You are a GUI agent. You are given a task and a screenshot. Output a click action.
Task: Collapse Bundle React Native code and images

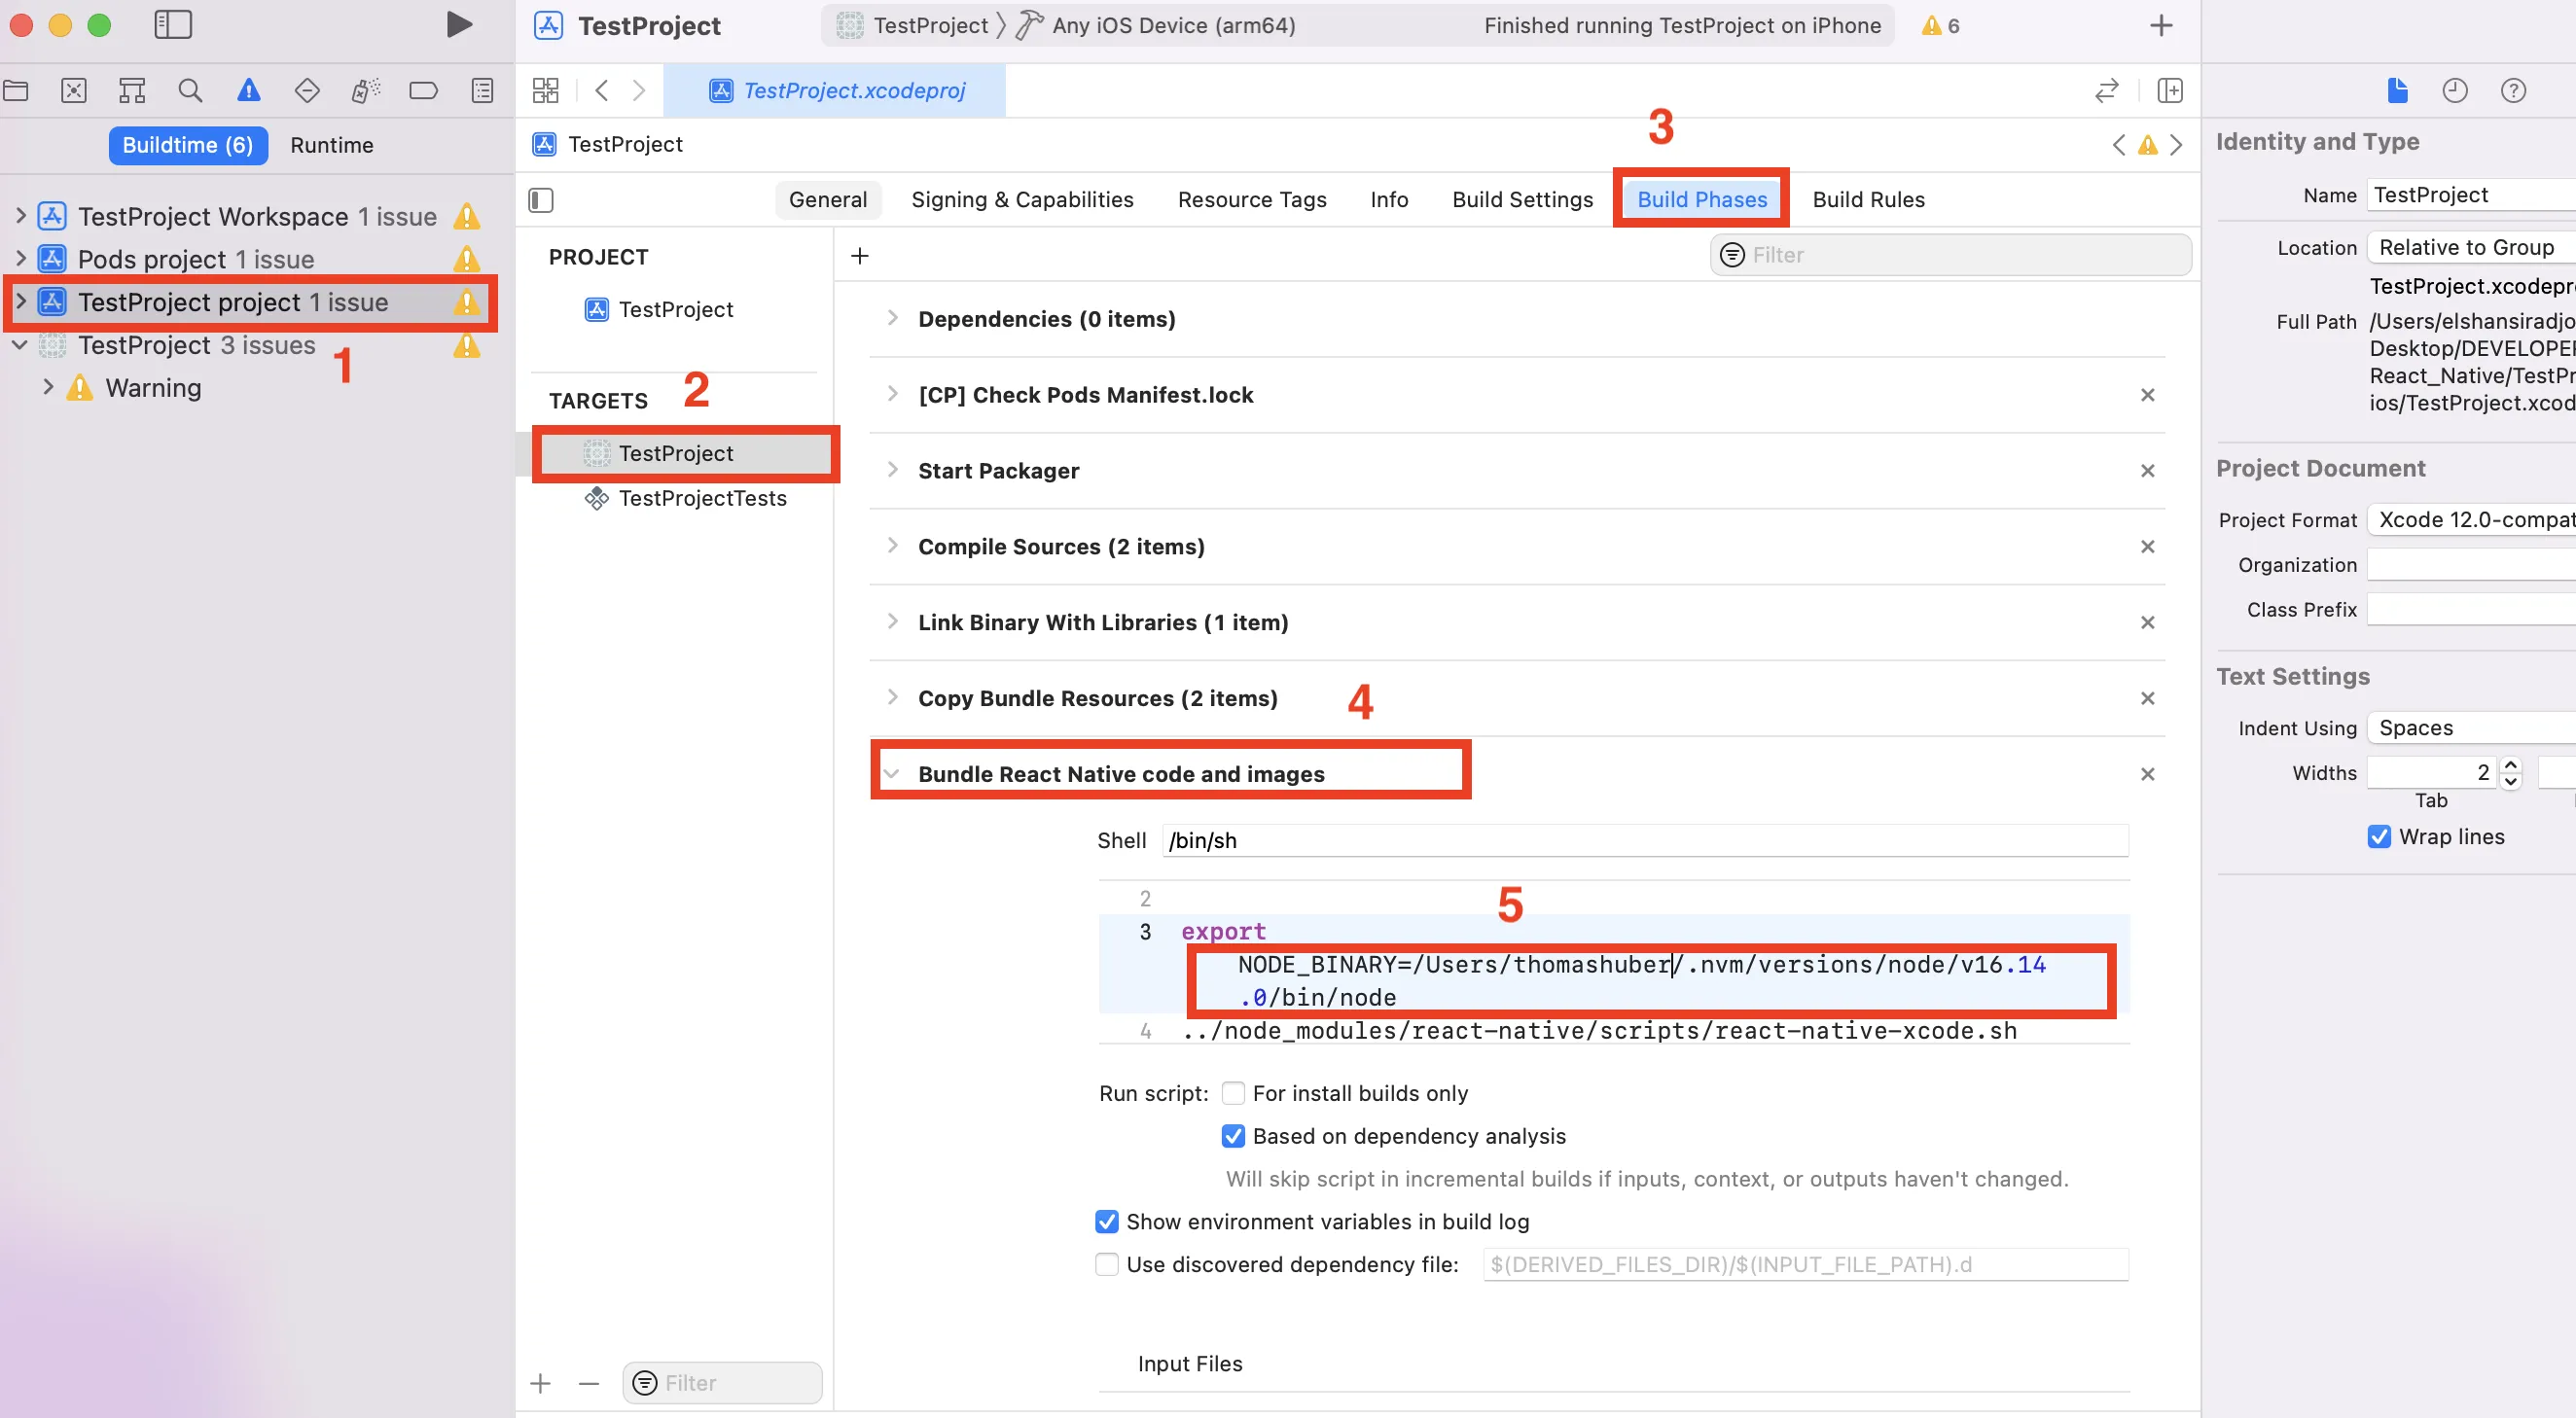(x=892, y=774)
